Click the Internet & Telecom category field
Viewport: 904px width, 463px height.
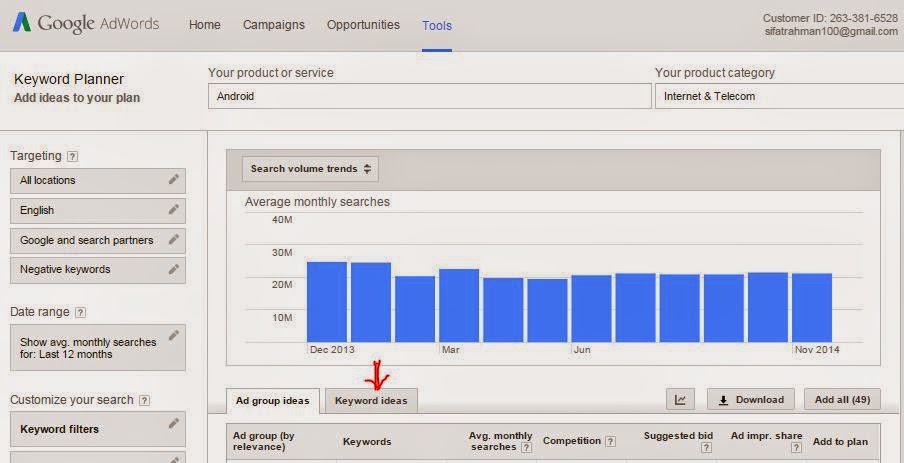coord(779,96)
